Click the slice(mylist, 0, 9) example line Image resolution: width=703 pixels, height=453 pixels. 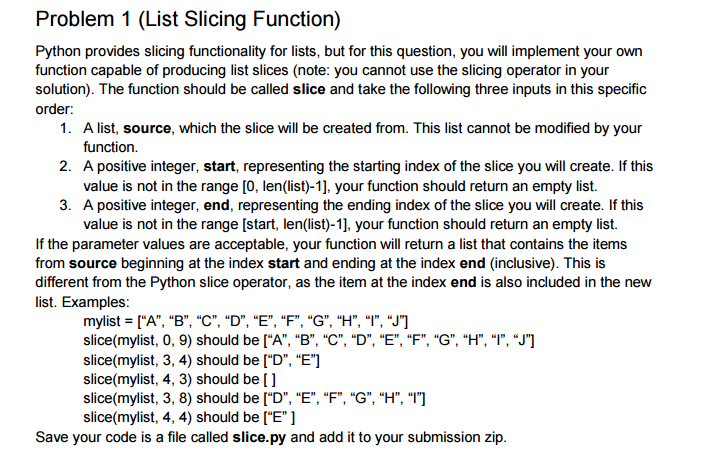click(309, 340)
